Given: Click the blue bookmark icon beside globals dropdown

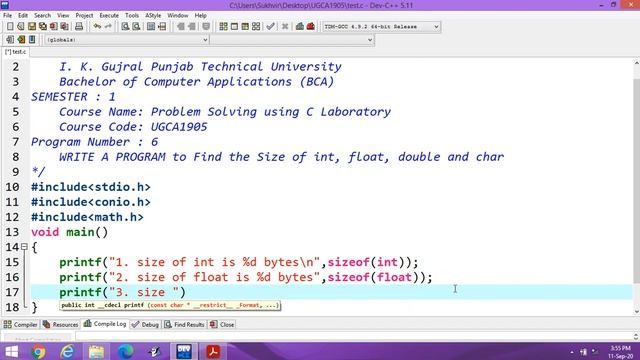Looking at the screenshot, I should 32,40.
